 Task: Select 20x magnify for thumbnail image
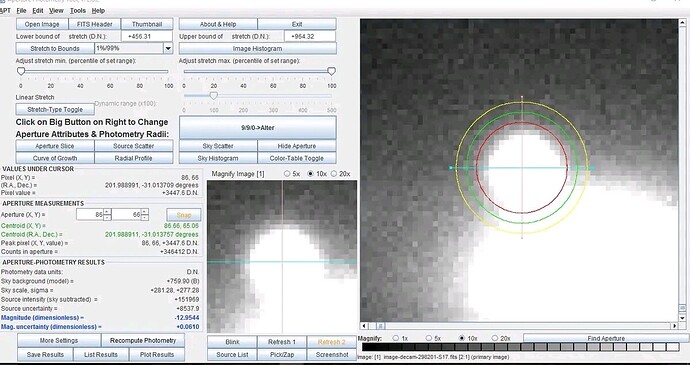[x=334, y=174]
